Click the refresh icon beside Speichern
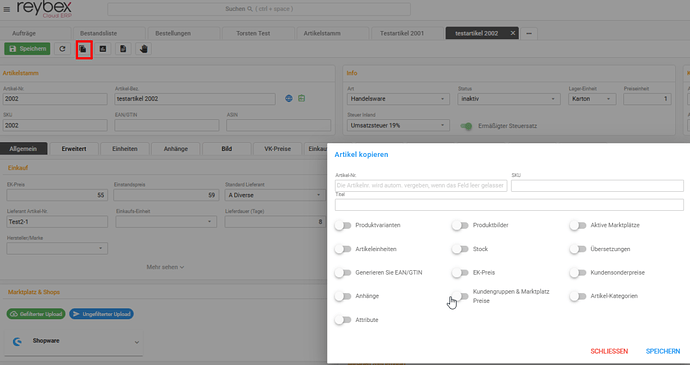The height and width of the screenshot is (365, 690). click(x=62, y=49)
